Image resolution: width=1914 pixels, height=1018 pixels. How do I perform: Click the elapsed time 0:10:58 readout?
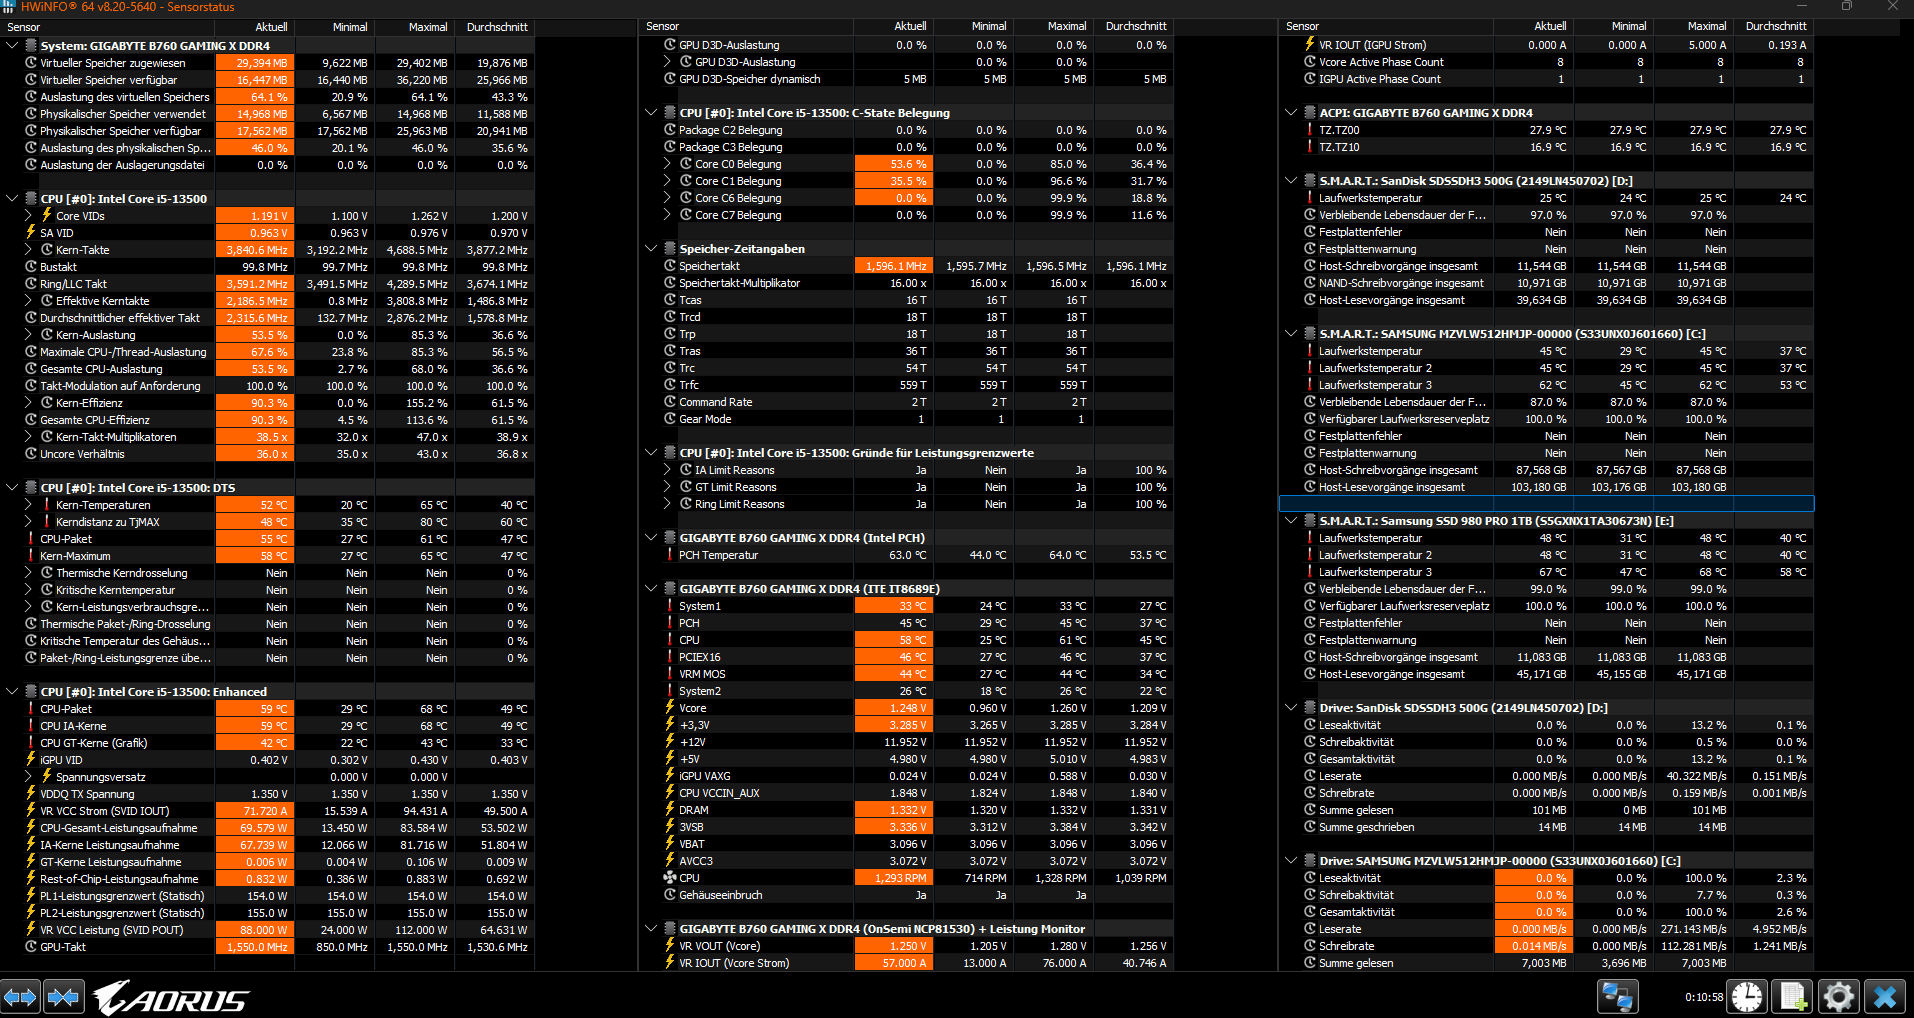click(1704, 997)
